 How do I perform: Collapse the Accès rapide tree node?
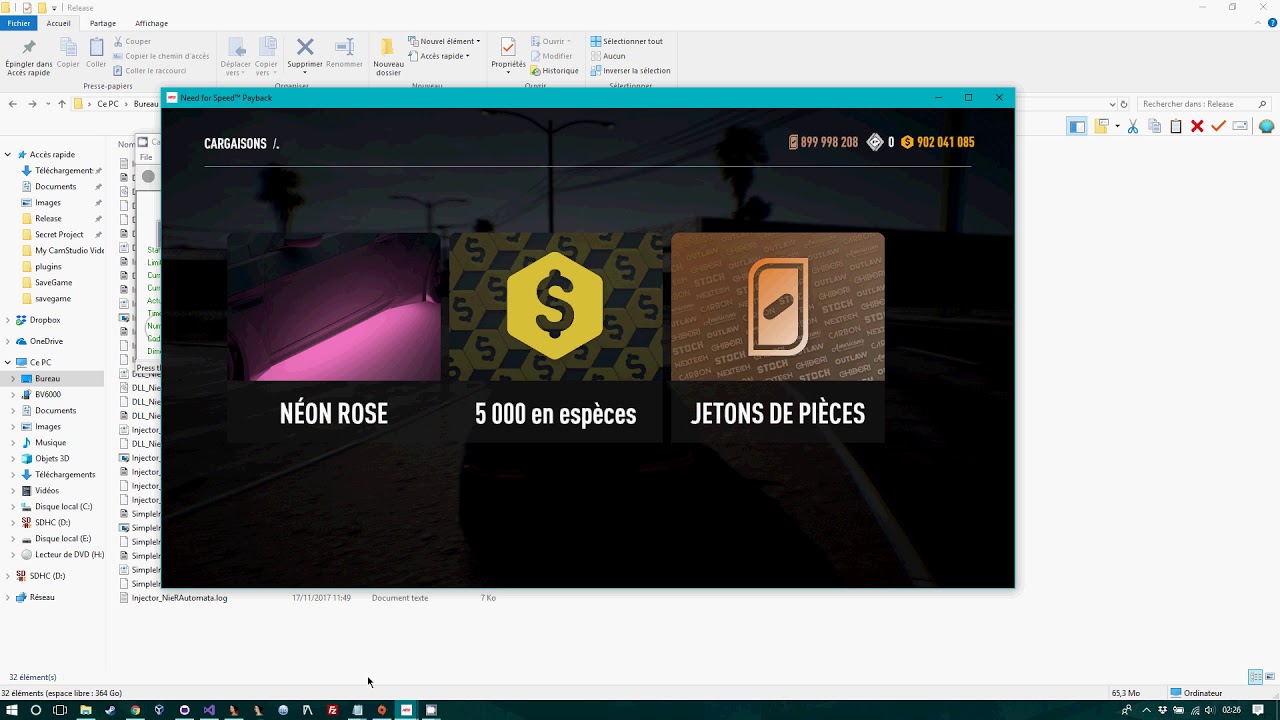[8, 155]
